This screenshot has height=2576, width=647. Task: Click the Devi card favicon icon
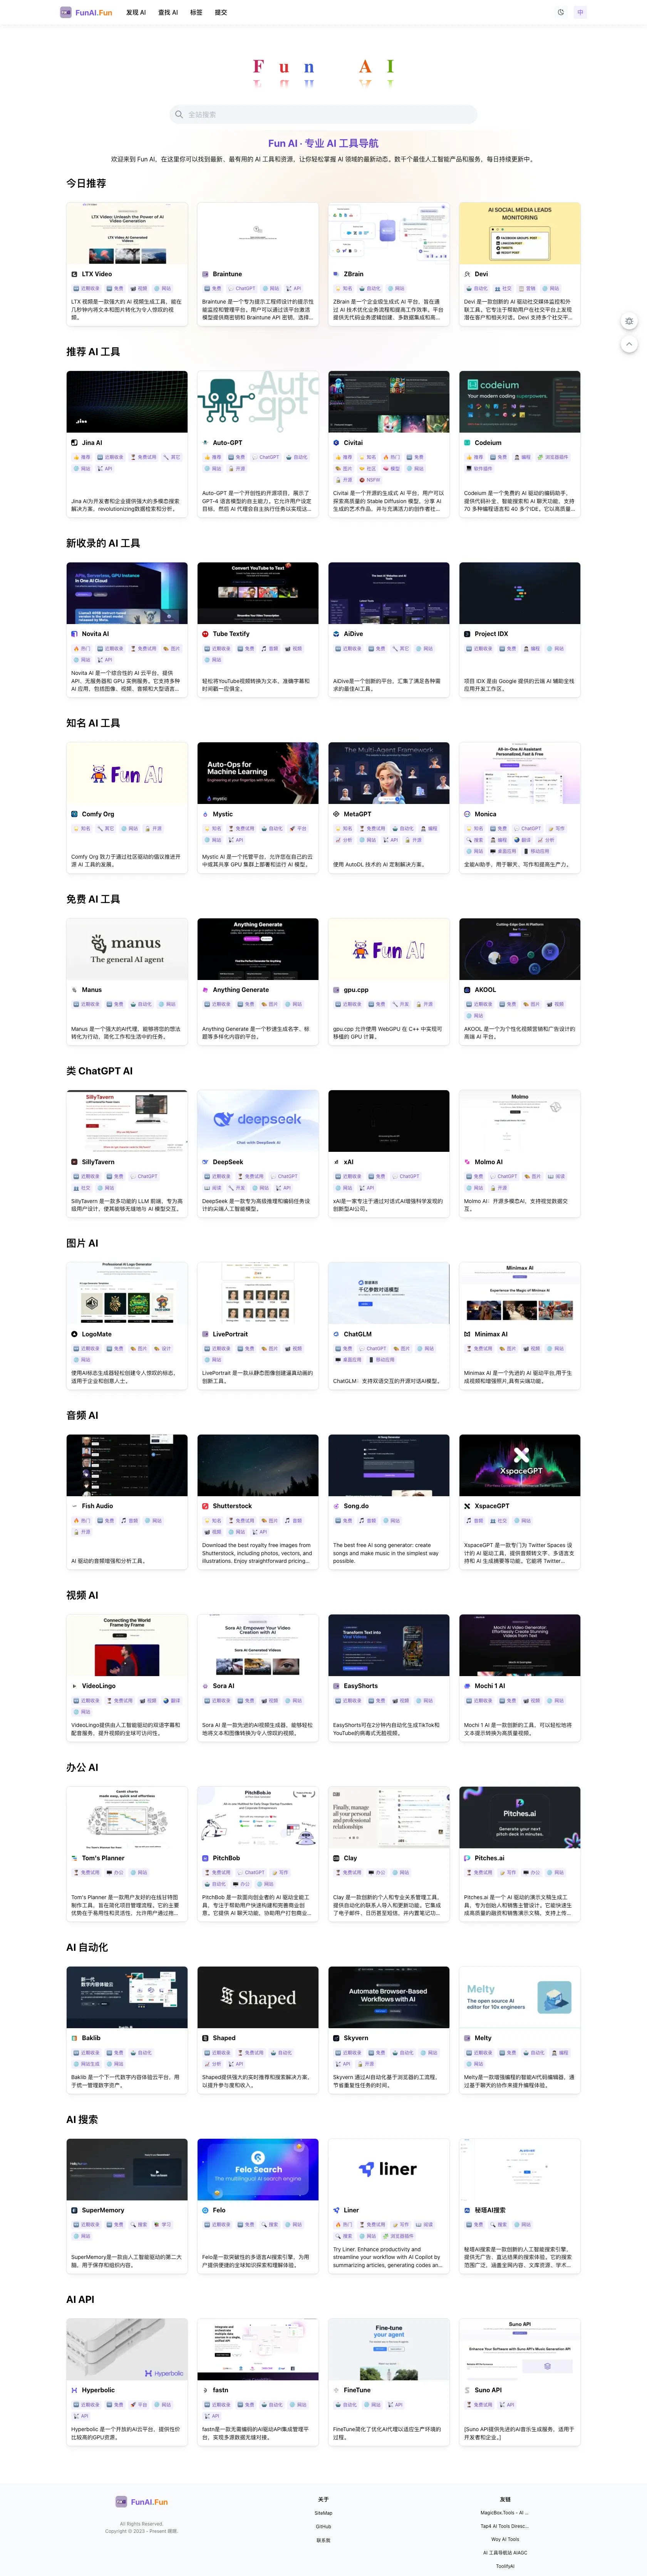[x=467, y=274]
